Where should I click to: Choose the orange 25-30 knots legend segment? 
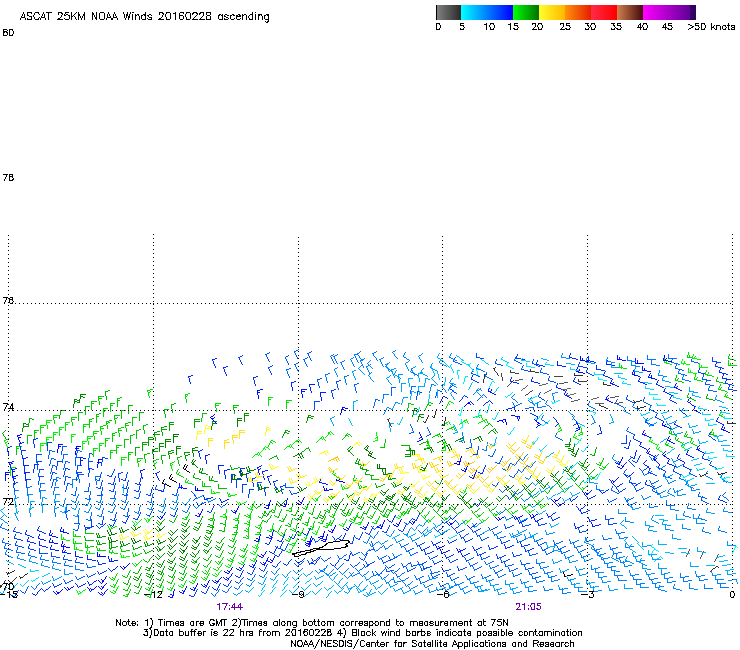click(578, 12)
